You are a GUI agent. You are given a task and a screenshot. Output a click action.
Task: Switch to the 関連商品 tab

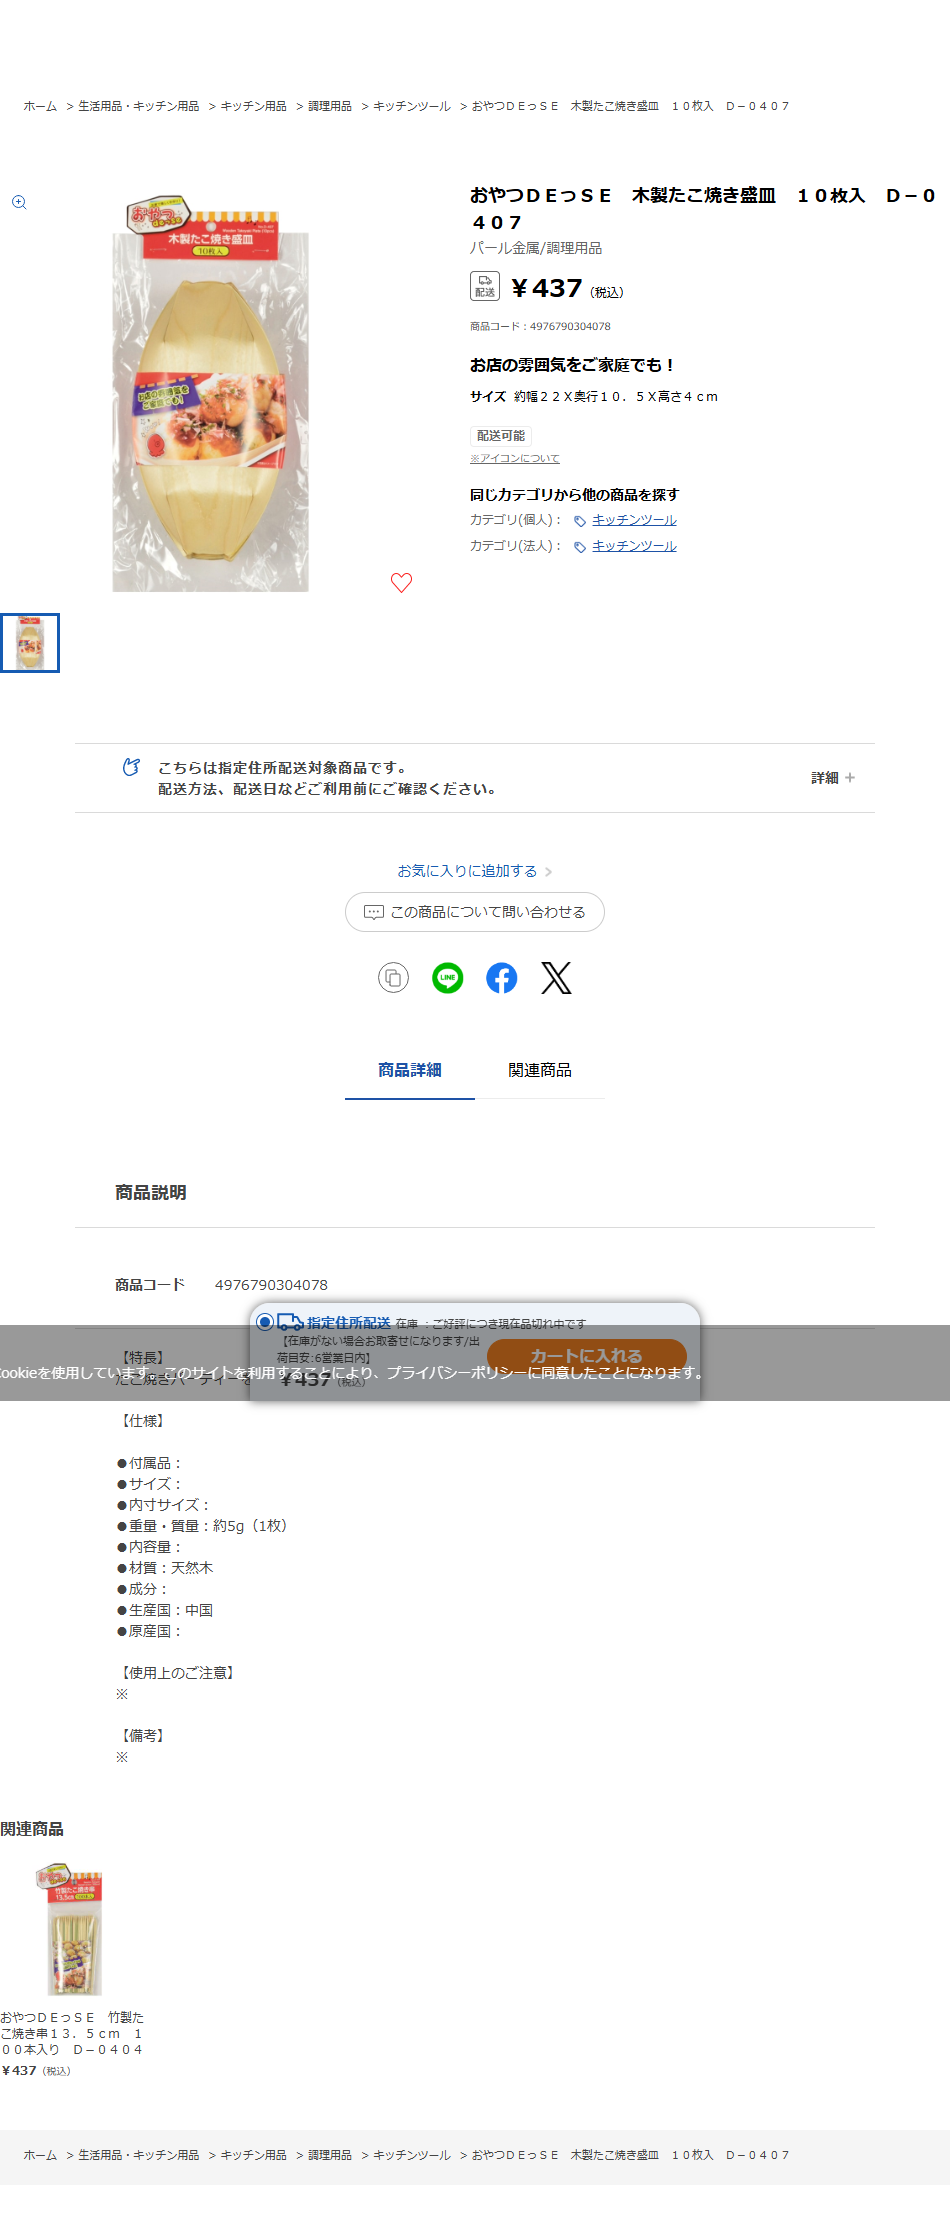[540, 1070]
